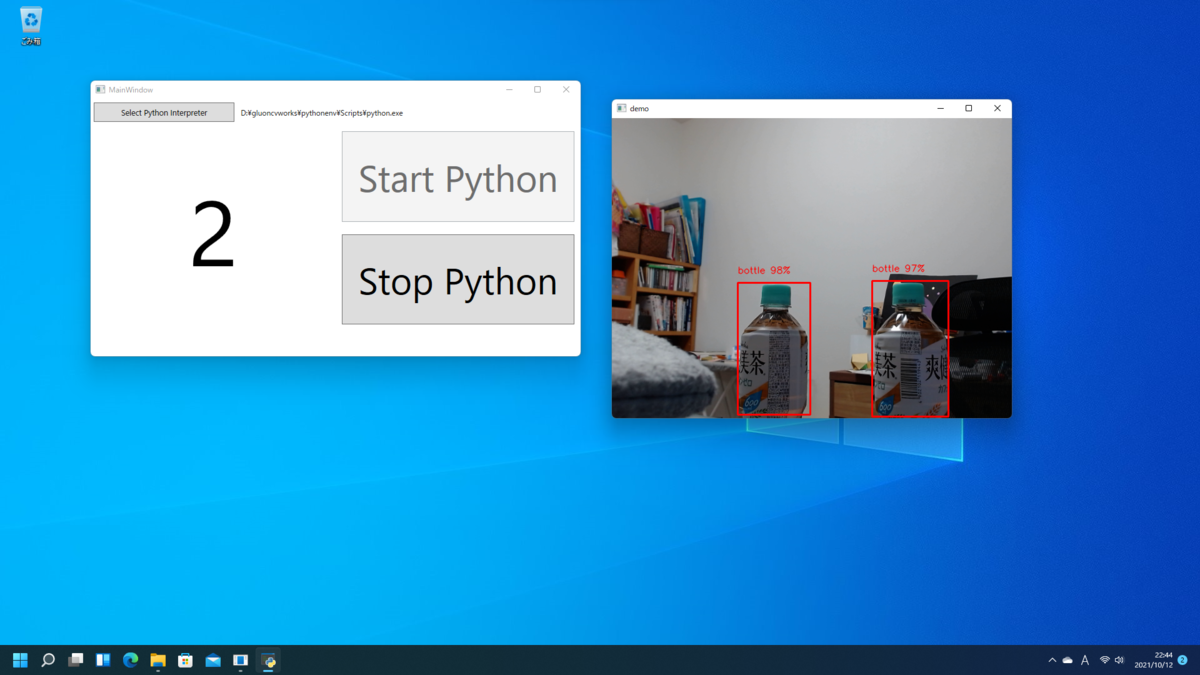Open Microsoft Store from the taskbar
The image size is (1200, 675).
185,660
